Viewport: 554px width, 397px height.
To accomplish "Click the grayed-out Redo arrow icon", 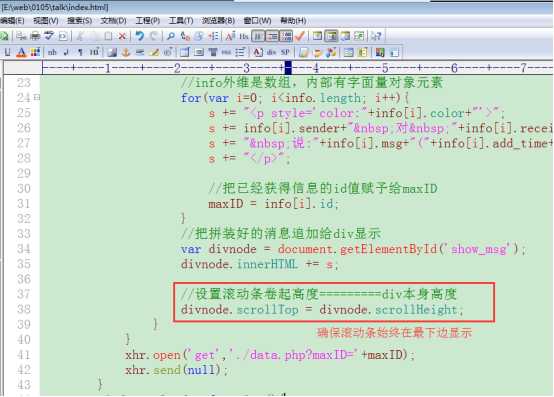I will [x=154, y=36].
